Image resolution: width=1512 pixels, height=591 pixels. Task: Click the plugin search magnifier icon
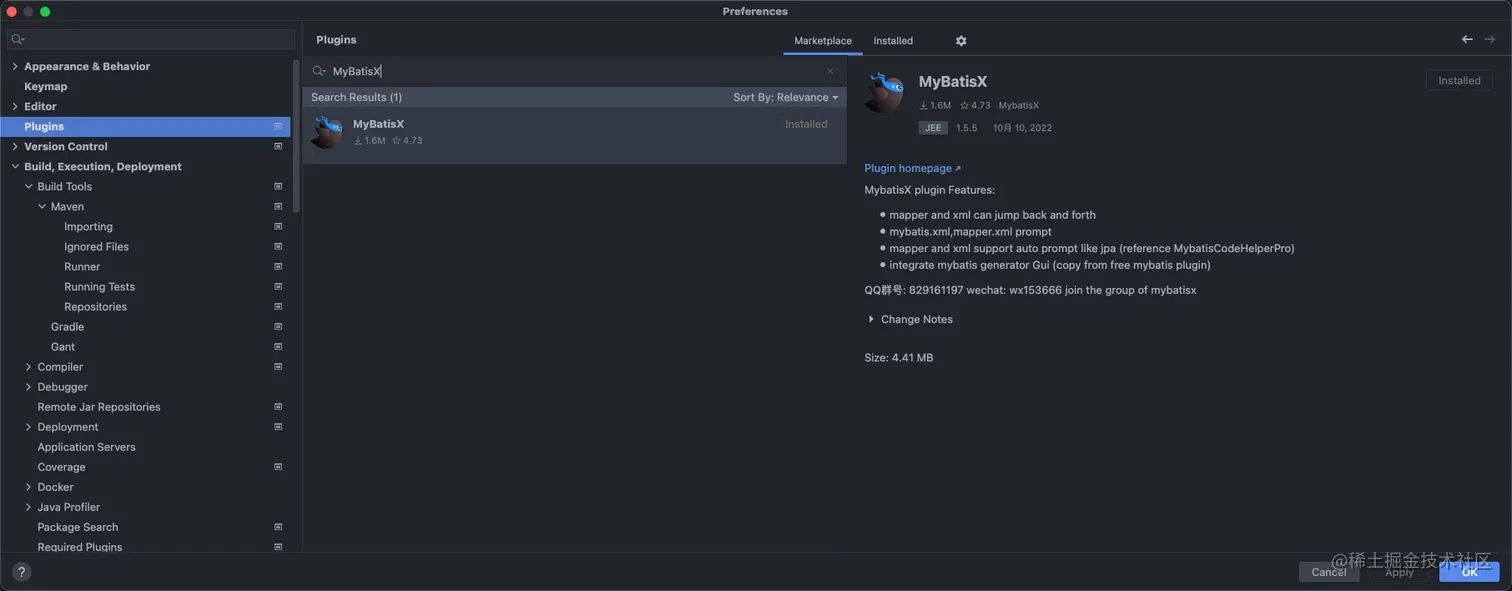(x=319, y=71)
